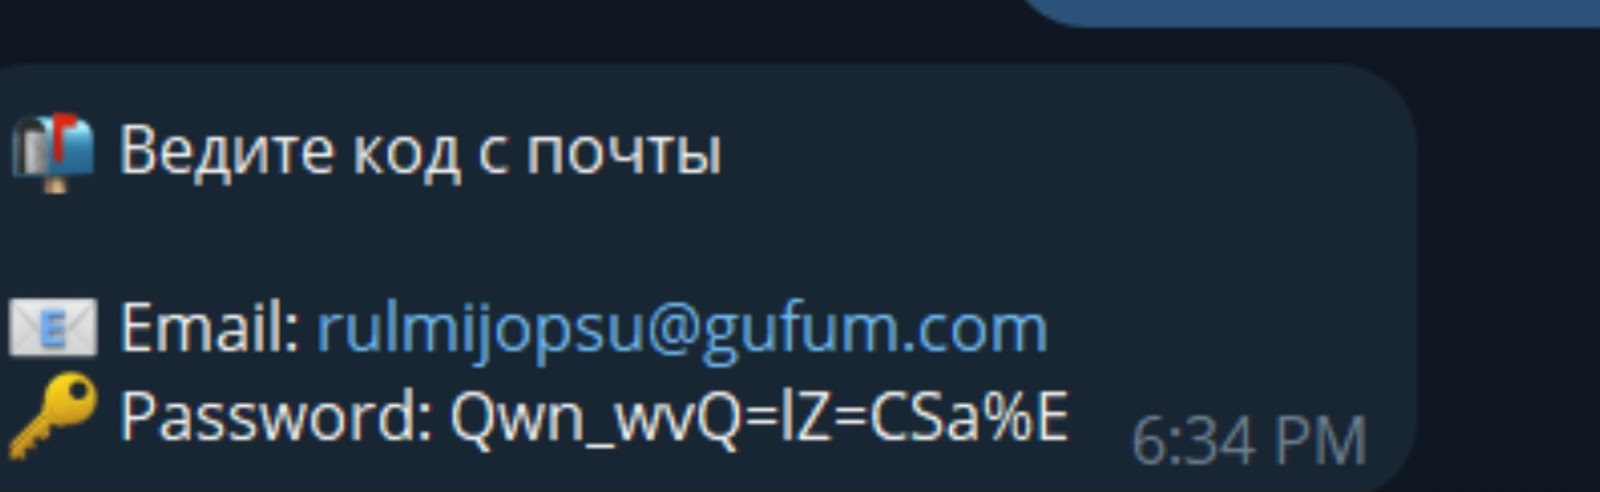
Task: Click the mailbox emoji with red flag
Action: pyautogui.click(x=52, y=152)
